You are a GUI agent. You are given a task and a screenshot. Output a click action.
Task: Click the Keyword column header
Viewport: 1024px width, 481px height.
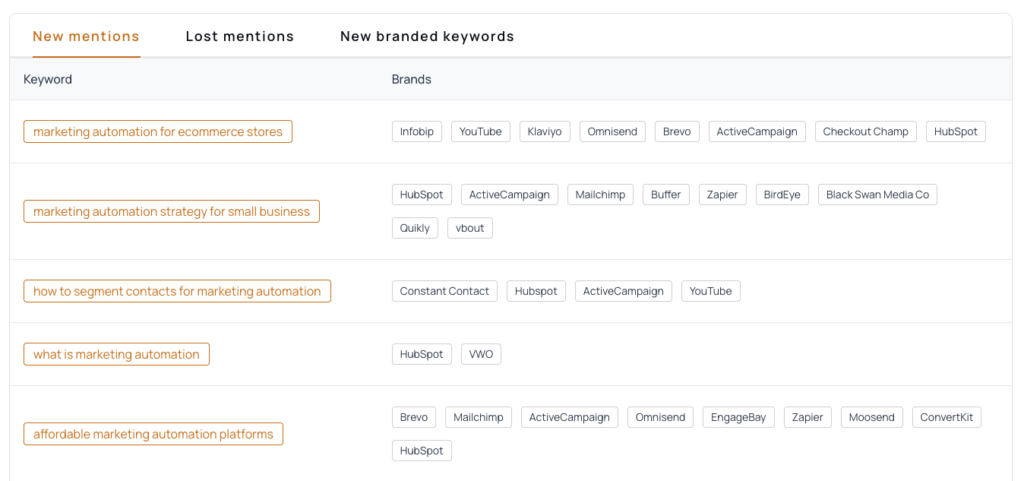48,80
